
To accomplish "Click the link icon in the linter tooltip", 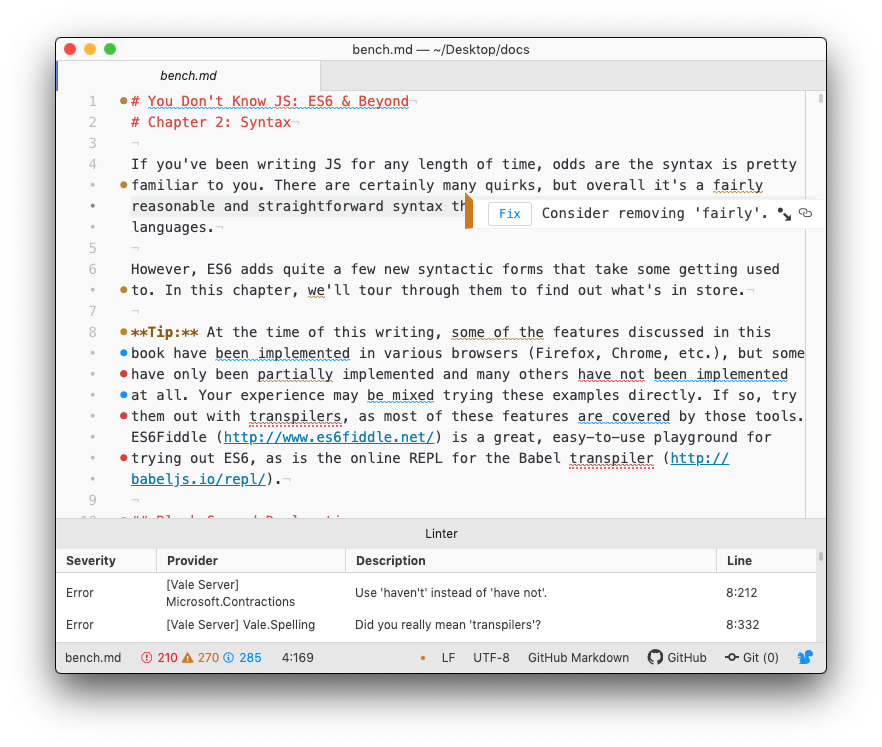I will 806,213.
